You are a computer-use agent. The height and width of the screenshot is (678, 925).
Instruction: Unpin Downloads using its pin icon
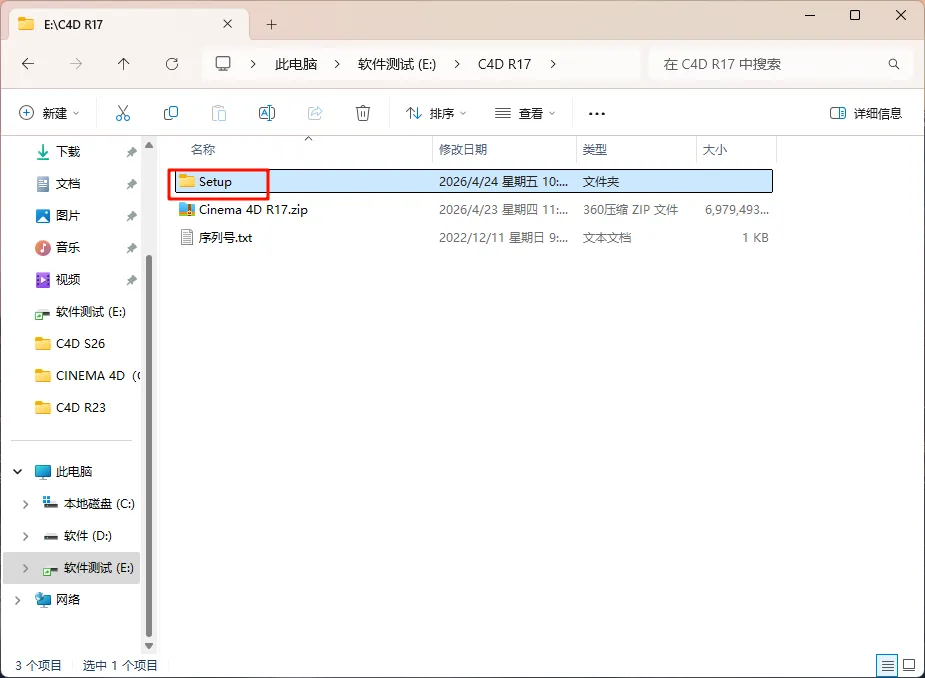[x=131, y=152]
